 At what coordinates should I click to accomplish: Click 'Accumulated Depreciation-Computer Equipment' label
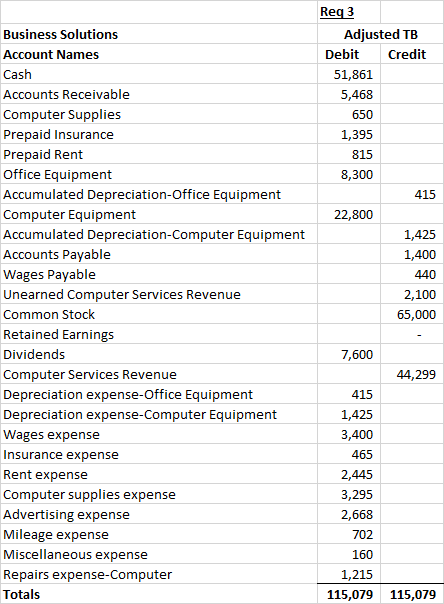[154, 235]
